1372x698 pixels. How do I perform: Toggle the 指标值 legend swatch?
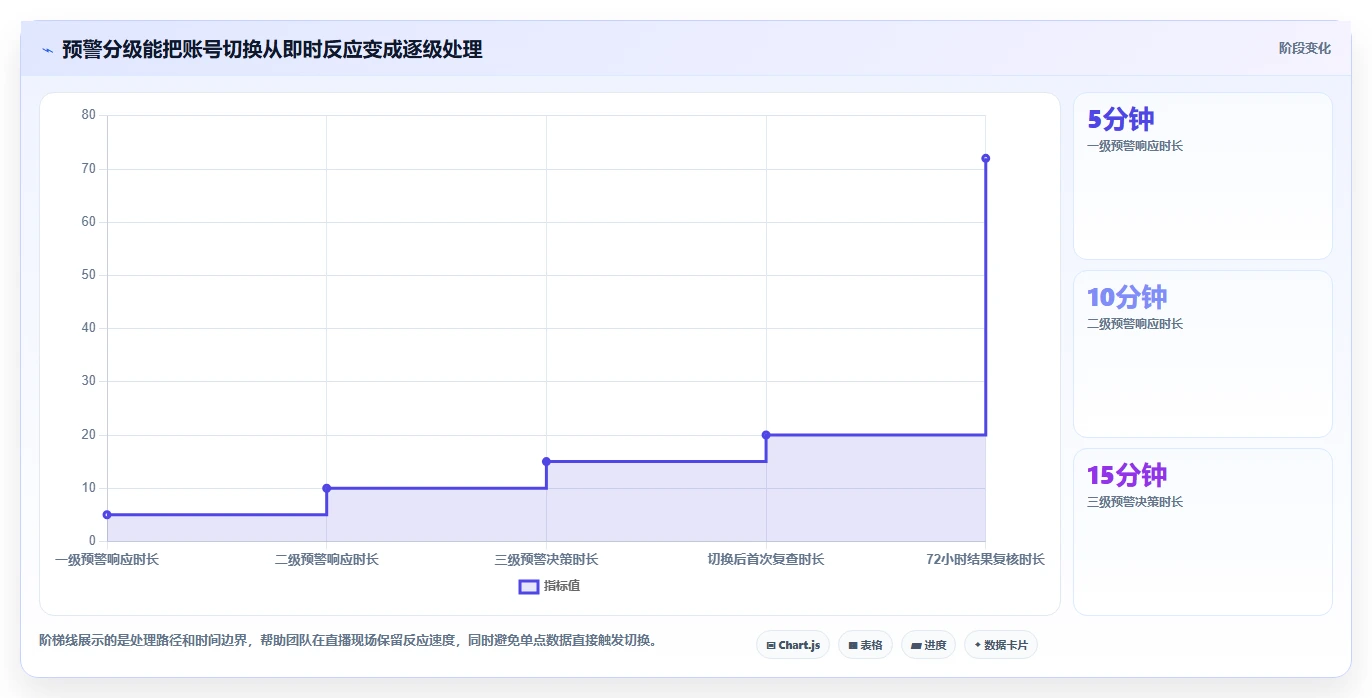[529, 586]
